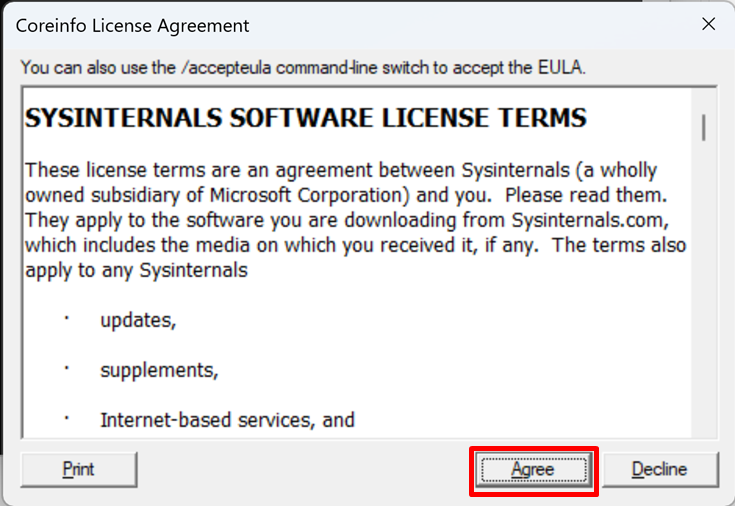Click the "supplements," bullet text
This screenshot has height=506, width=735.
159,370
